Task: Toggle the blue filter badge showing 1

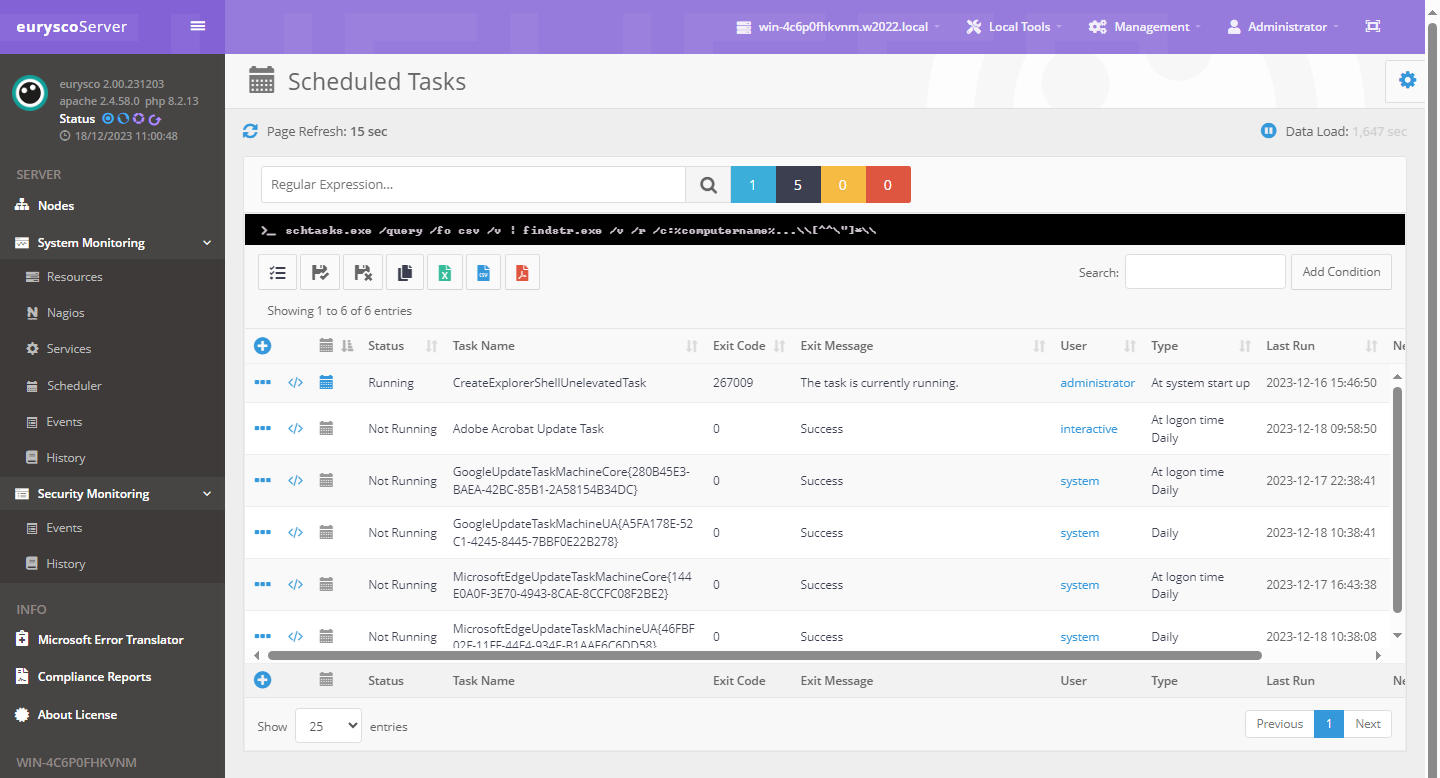Action: 753,185
